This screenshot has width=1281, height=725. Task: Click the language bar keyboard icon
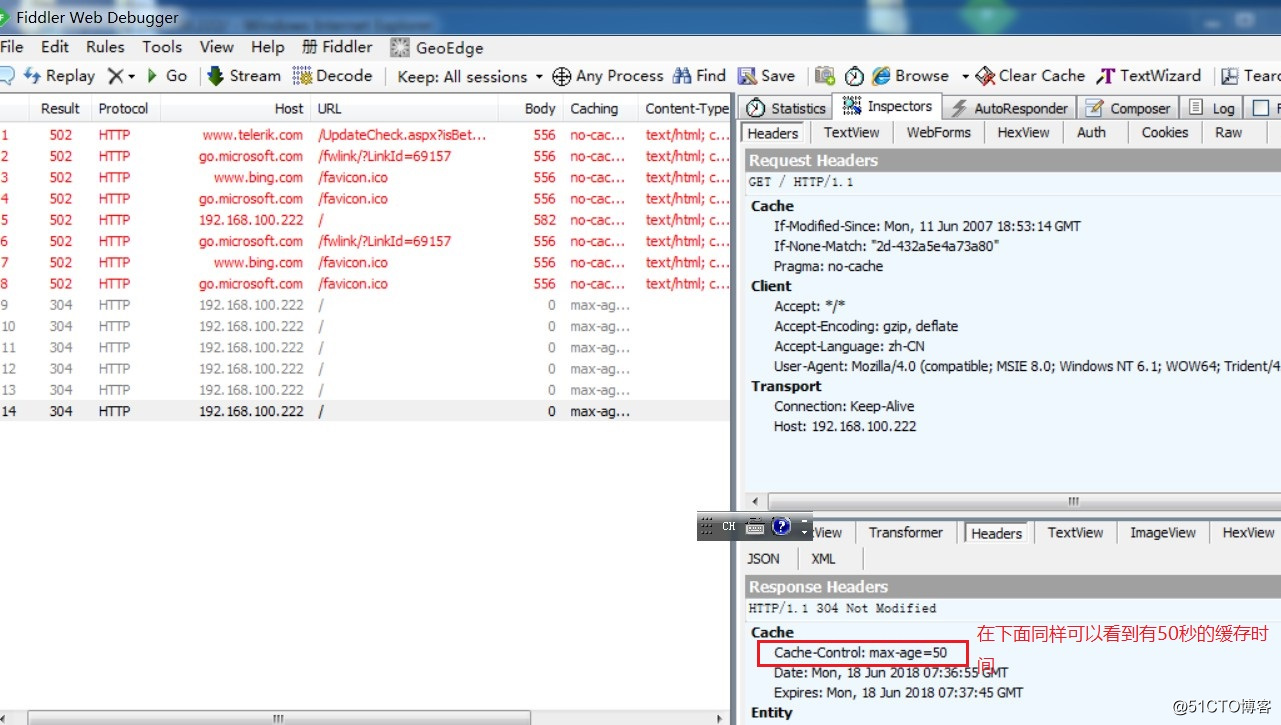point(755,526)
